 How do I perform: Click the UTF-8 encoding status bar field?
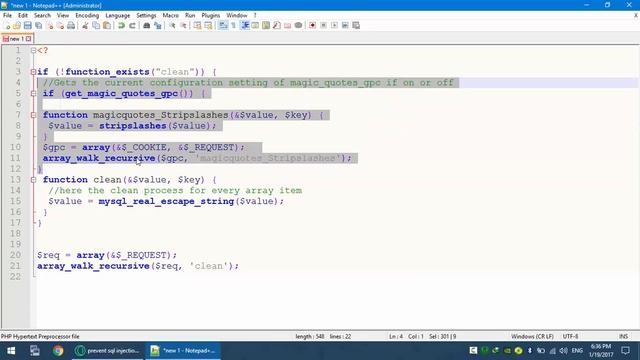click(571, 337)
